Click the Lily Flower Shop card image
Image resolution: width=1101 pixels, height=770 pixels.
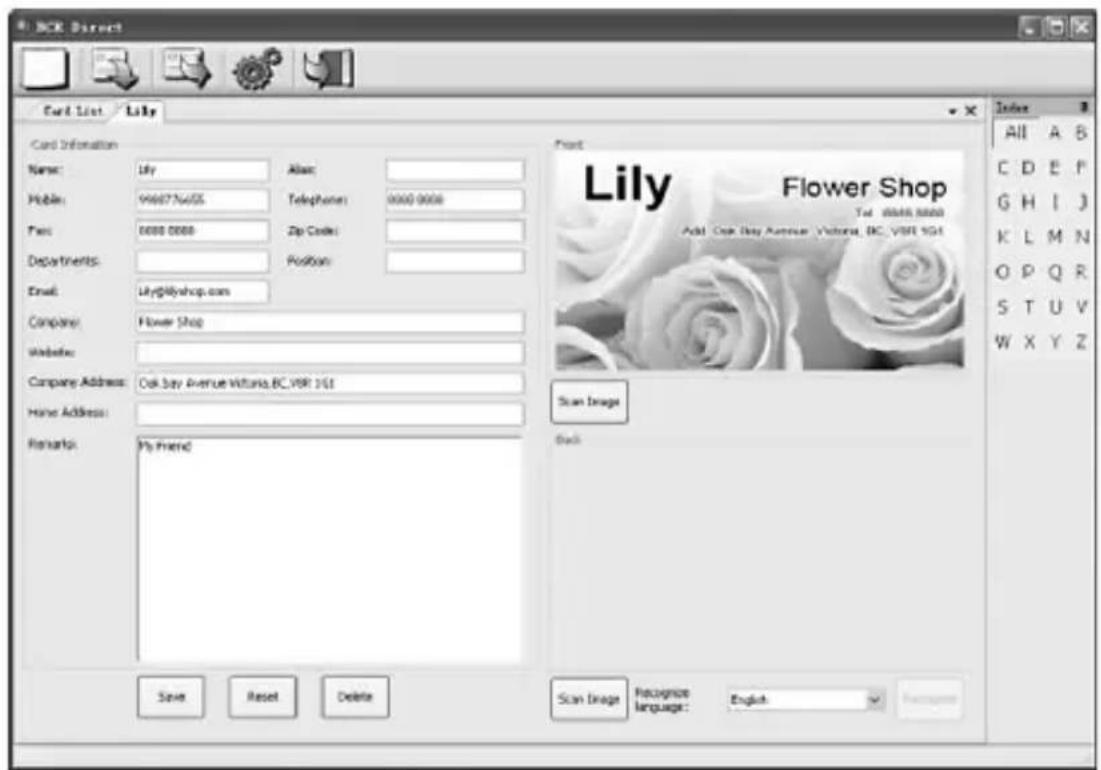click(x=759, y=260)
